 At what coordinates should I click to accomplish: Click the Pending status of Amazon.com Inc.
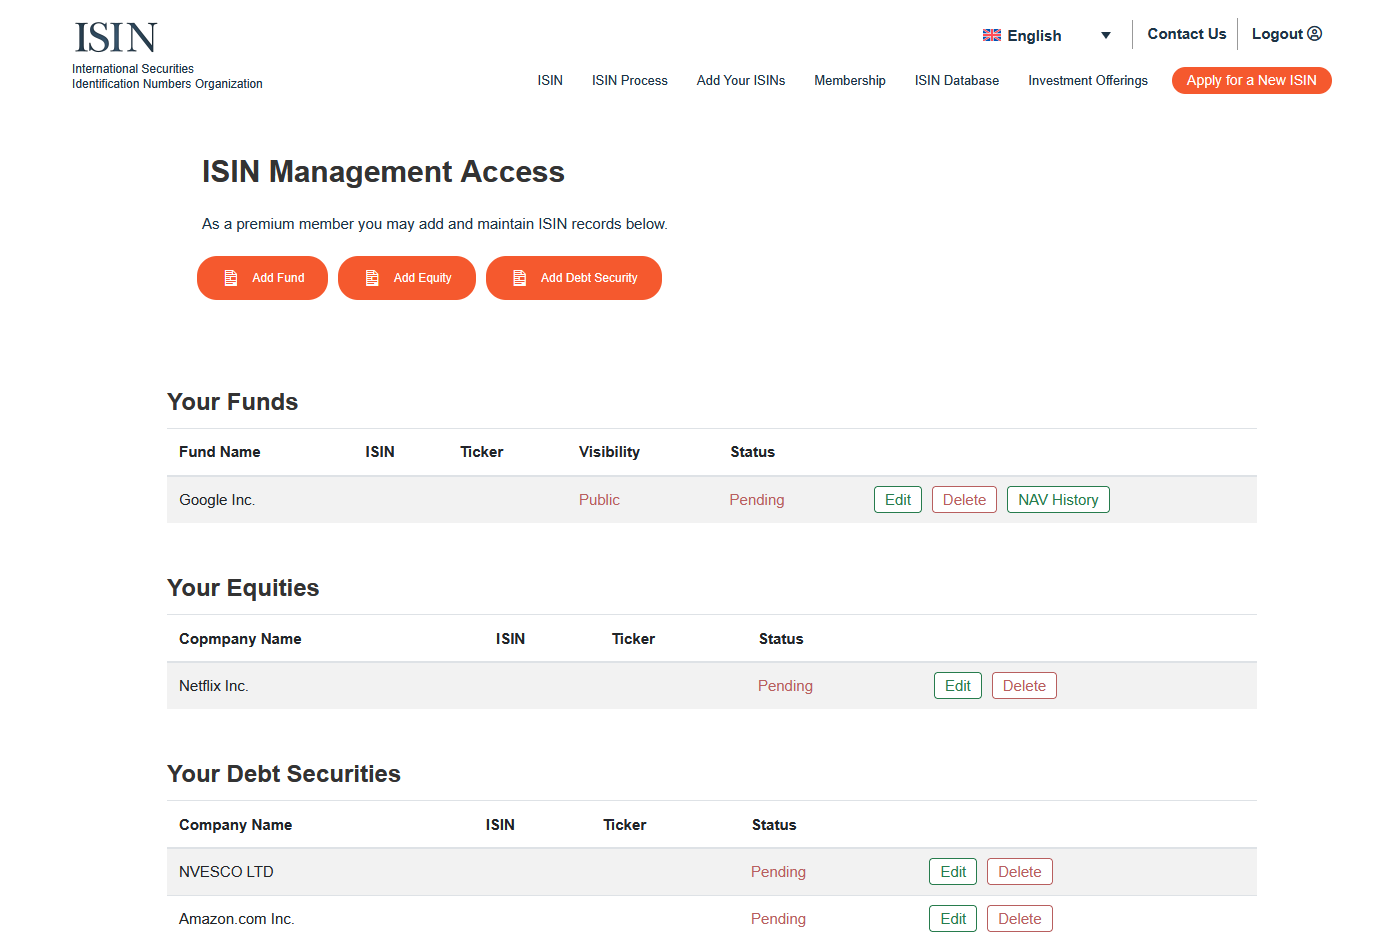pos(778,919)
